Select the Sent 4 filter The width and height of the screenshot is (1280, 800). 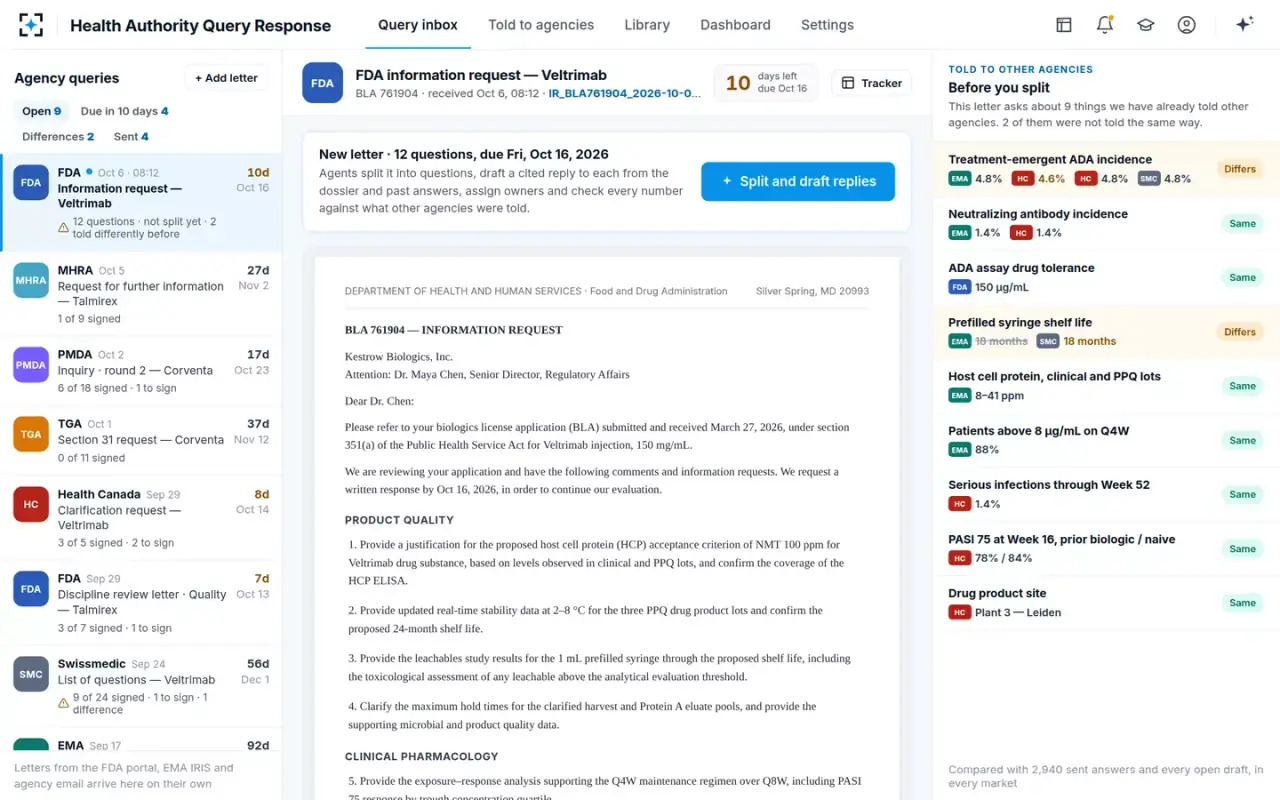(x=131, y=136)
